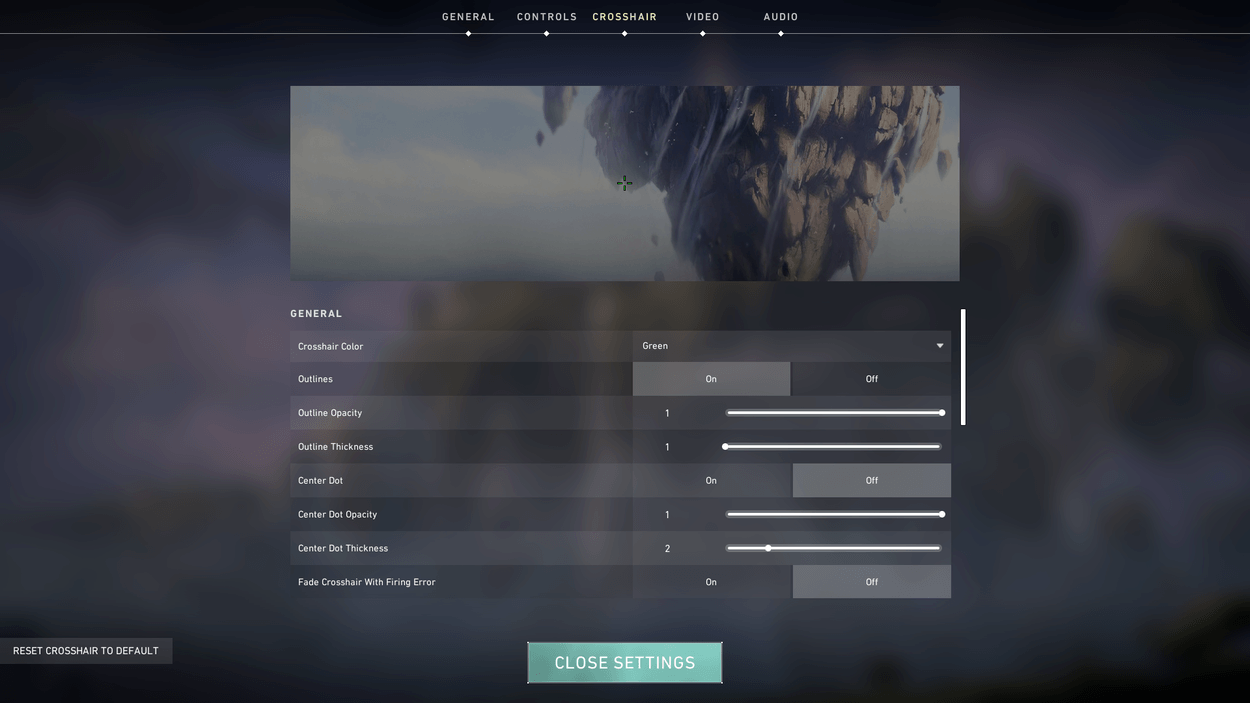Click the Outline Thickness slider handle

coord(726,446)
